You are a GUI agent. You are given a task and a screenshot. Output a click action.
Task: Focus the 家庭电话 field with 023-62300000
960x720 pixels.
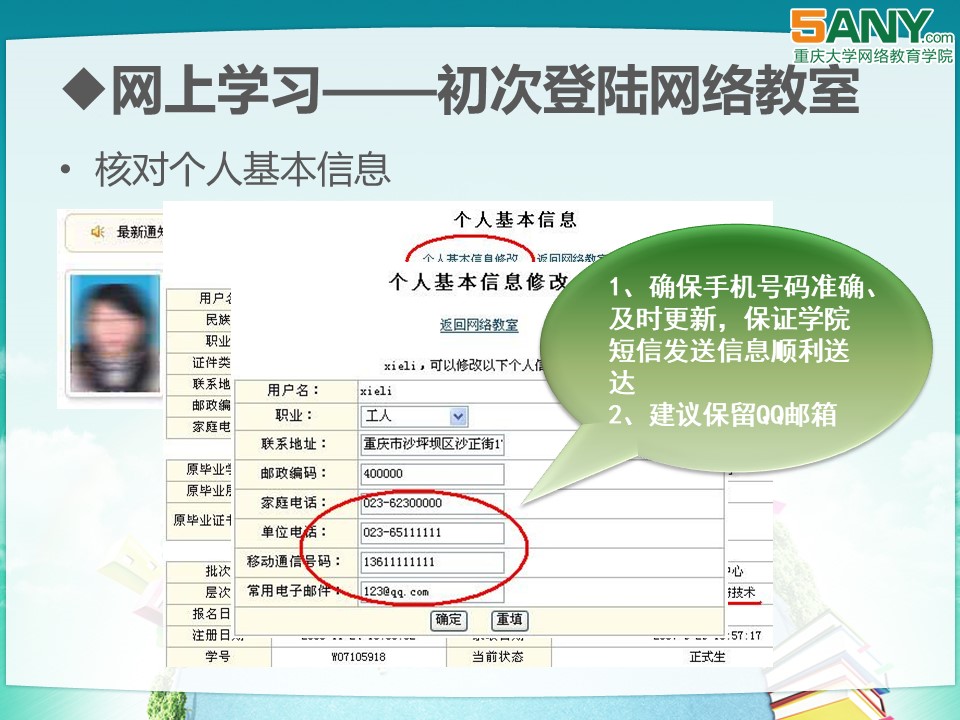pyautogui.click(x=432, y=503)
